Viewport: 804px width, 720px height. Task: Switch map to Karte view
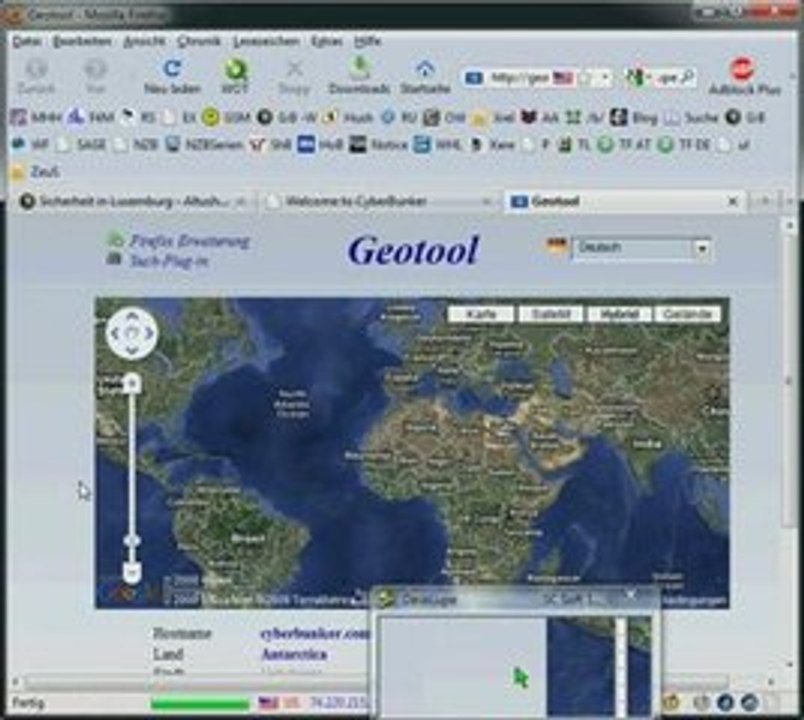480,314
